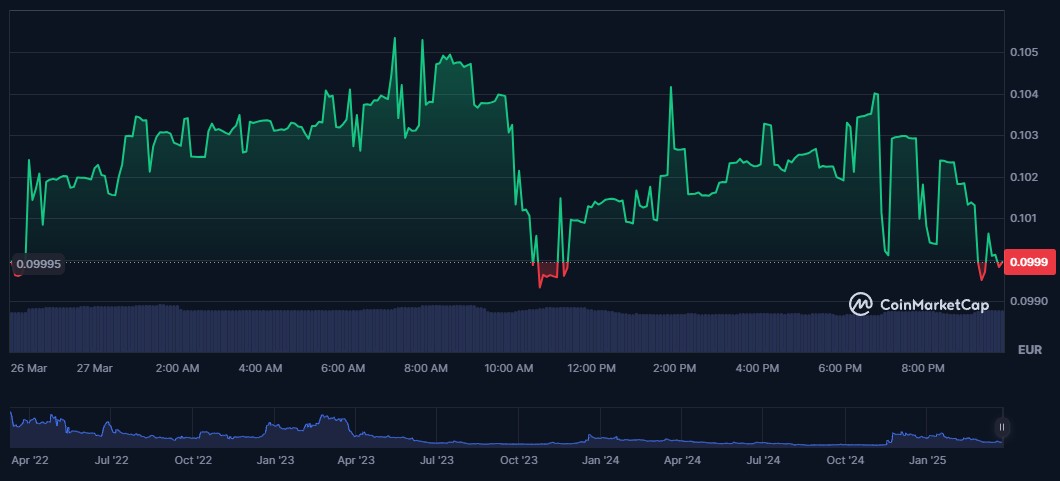
Task: Click the 26 Mar date axis label
Action: coord(29,368)
